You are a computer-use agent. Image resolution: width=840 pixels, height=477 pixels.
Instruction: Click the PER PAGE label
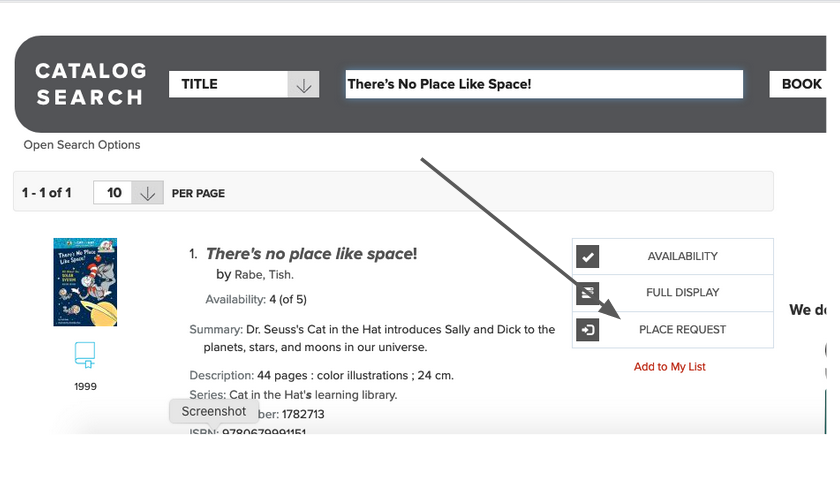coord(198,193)
